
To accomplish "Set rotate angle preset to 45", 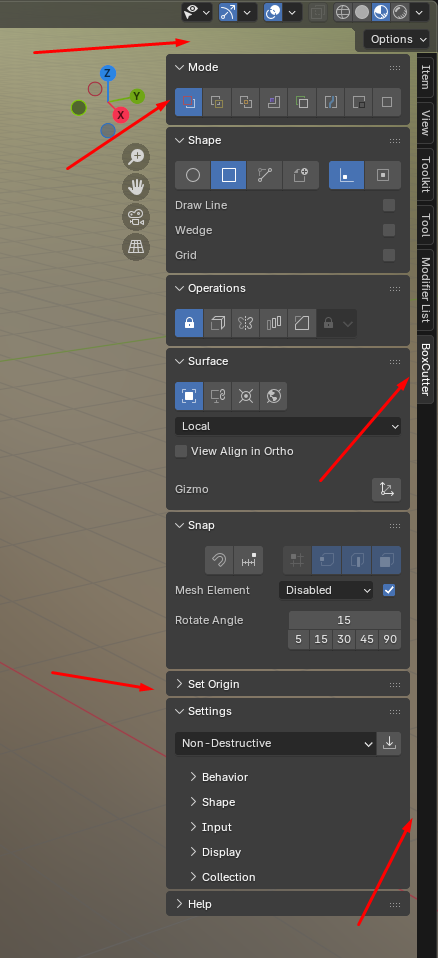I will (367, 640).
